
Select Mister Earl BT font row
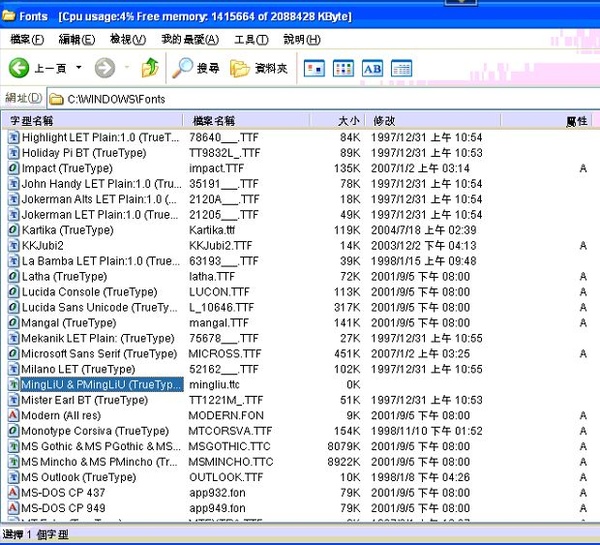tap(298, 400)
